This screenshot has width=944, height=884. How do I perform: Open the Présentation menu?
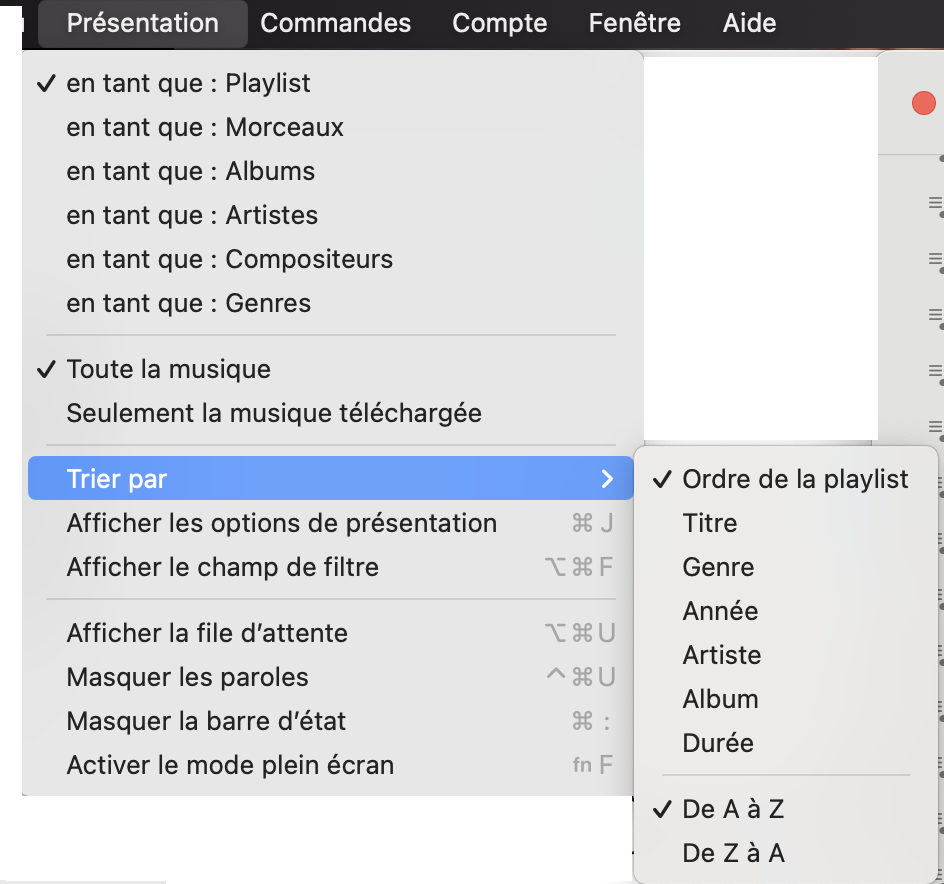tap(142, 23)
